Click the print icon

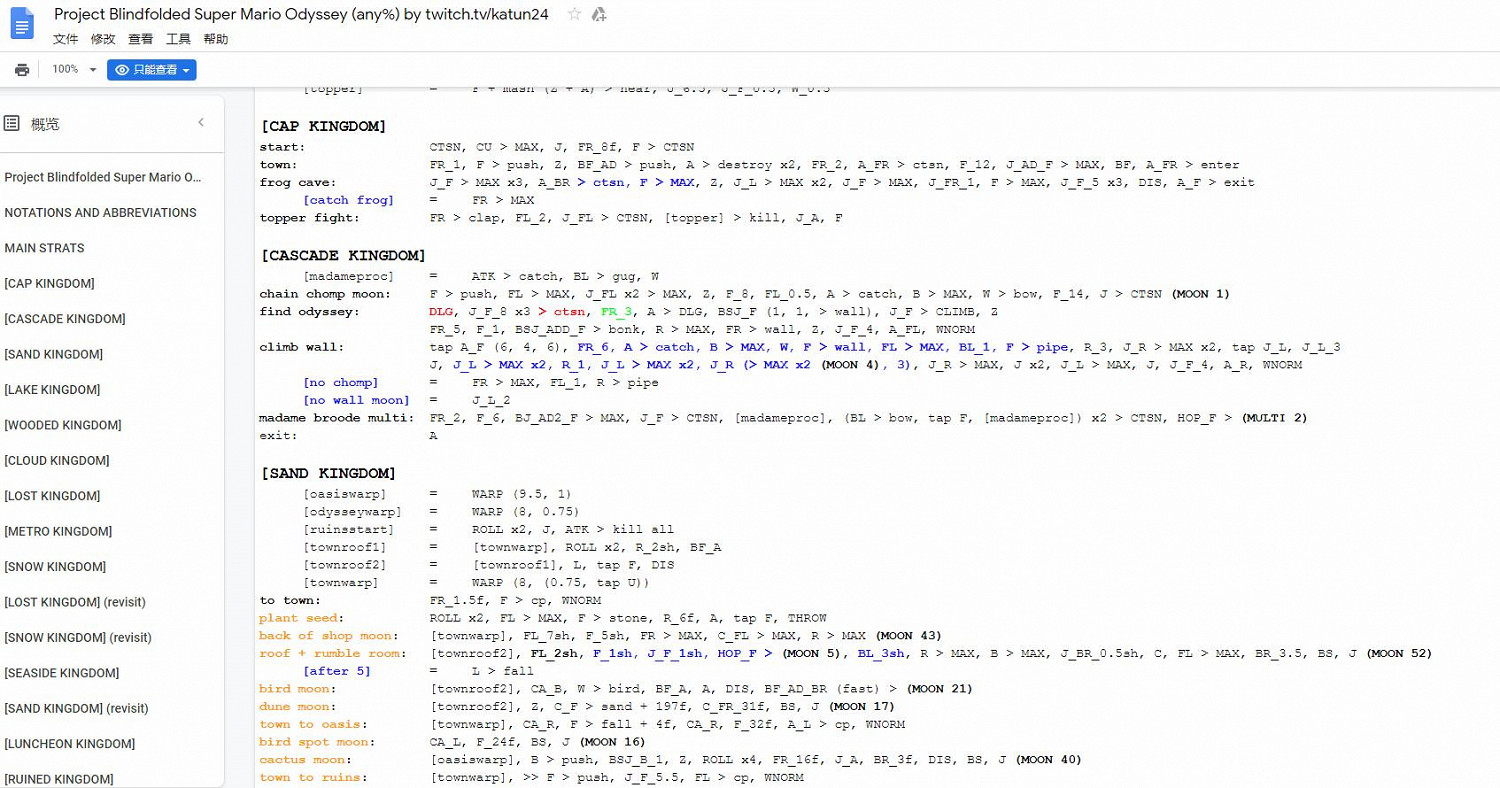pyautogui.click(x=22, y=69)
